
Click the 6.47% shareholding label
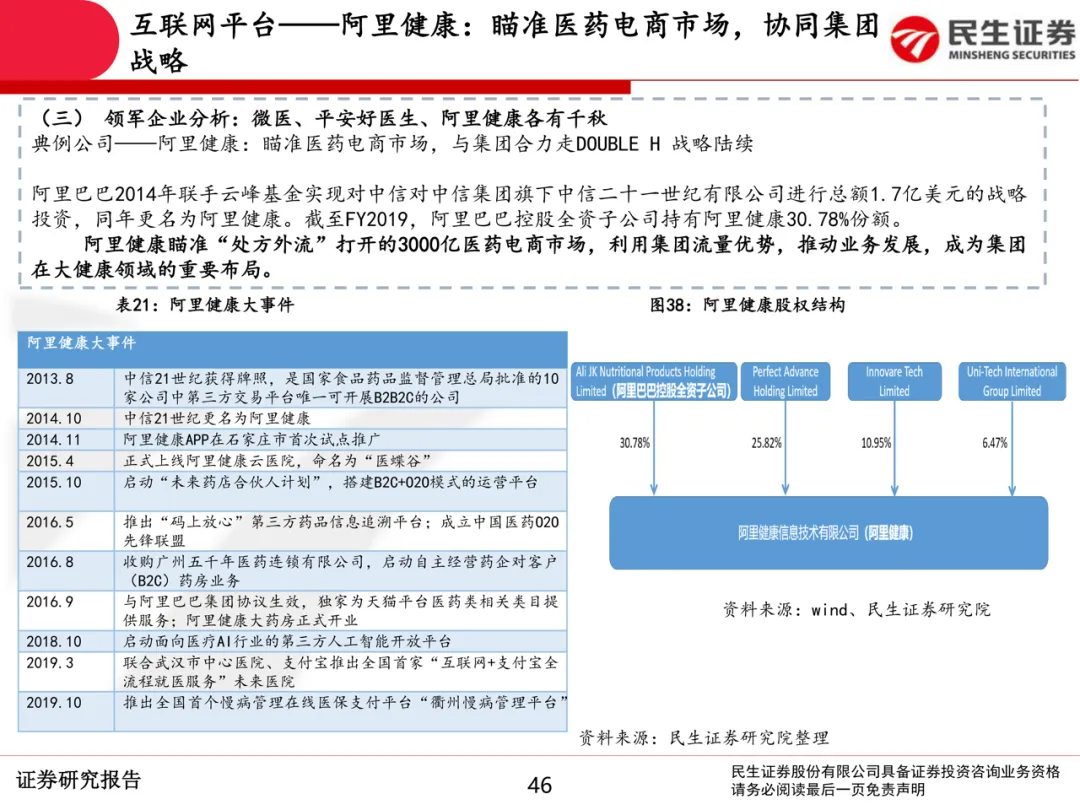pyautogui.click(x=995, y=443)
